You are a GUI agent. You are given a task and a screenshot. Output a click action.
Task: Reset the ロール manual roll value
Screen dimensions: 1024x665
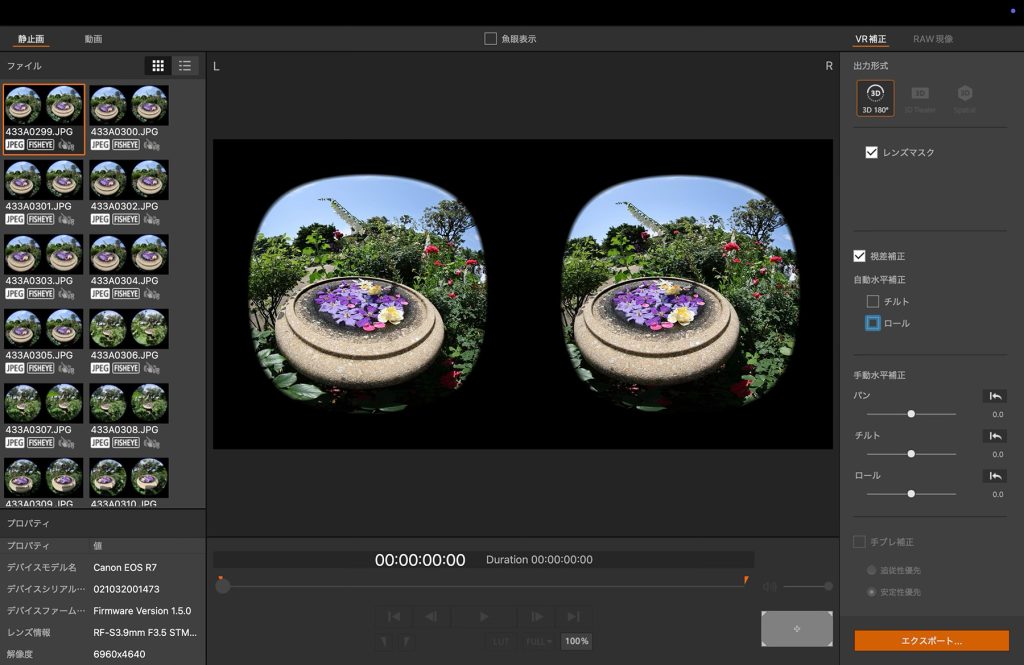994,476
